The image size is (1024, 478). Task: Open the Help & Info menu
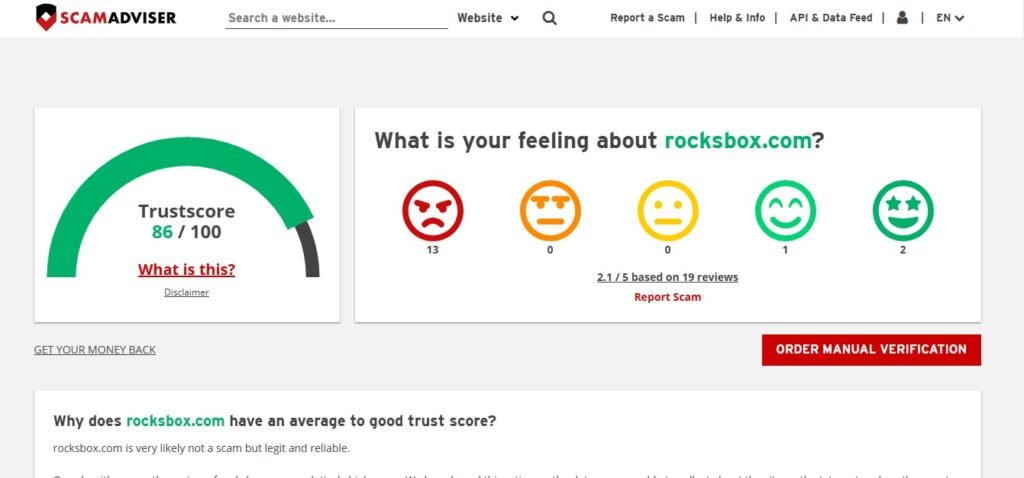[x=737, y=18]
